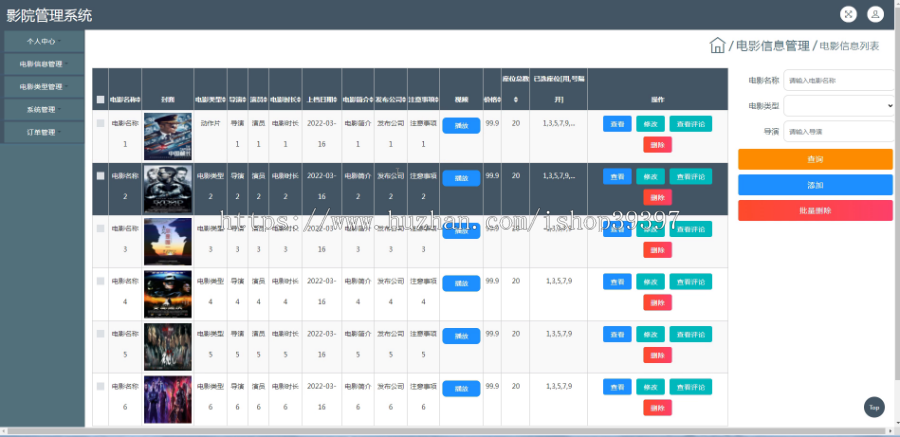Click 查看 for 电影名称6 row
This screenshot has height=437, width=900.
tap(617, 387)
